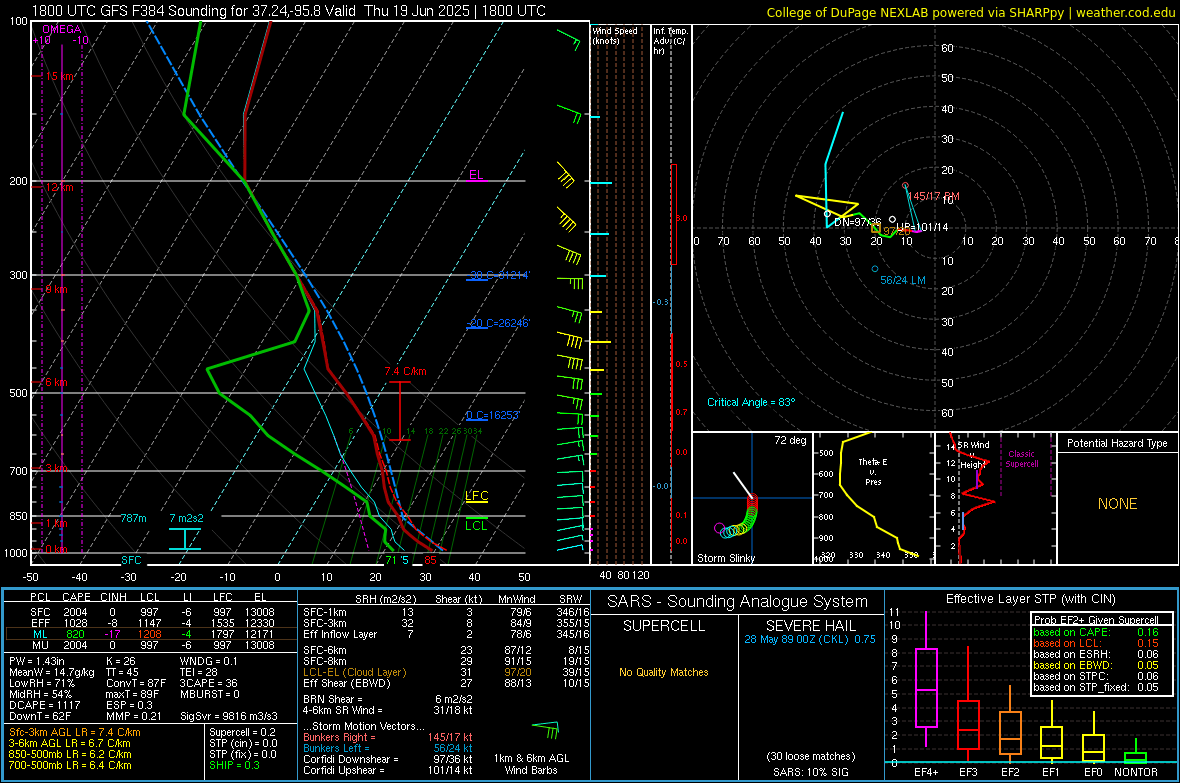This screenshot has width=1180, height=783.
Task: Click the 72 deg slinky angle value
Action: pyautogui.click(x=790, y=440)
